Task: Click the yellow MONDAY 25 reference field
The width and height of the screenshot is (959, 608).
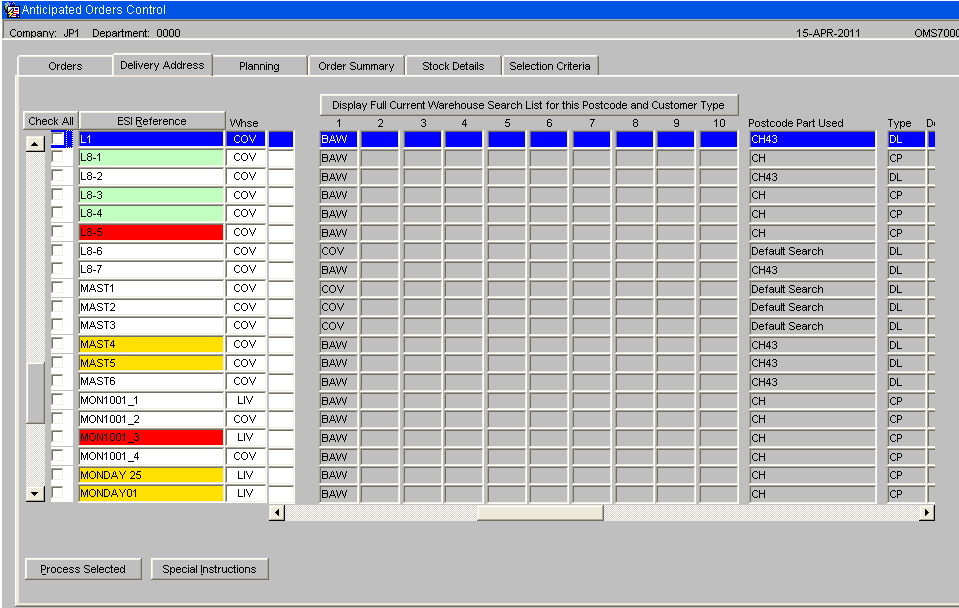Action: coord(151,475)
